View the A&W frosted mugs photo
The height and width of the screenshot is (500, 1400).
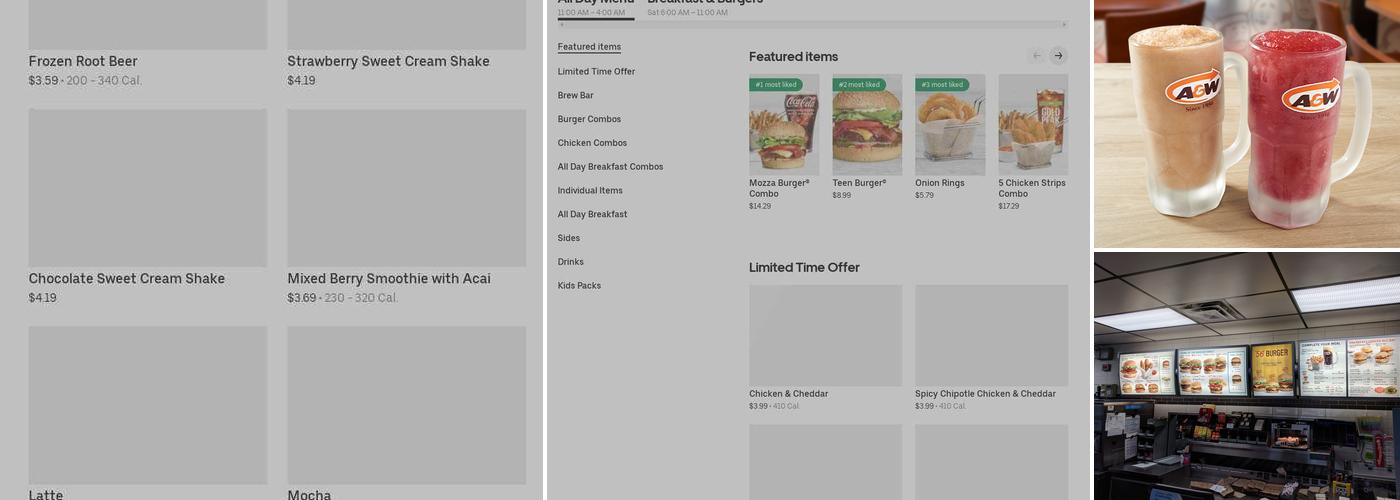click(1246, 123)
